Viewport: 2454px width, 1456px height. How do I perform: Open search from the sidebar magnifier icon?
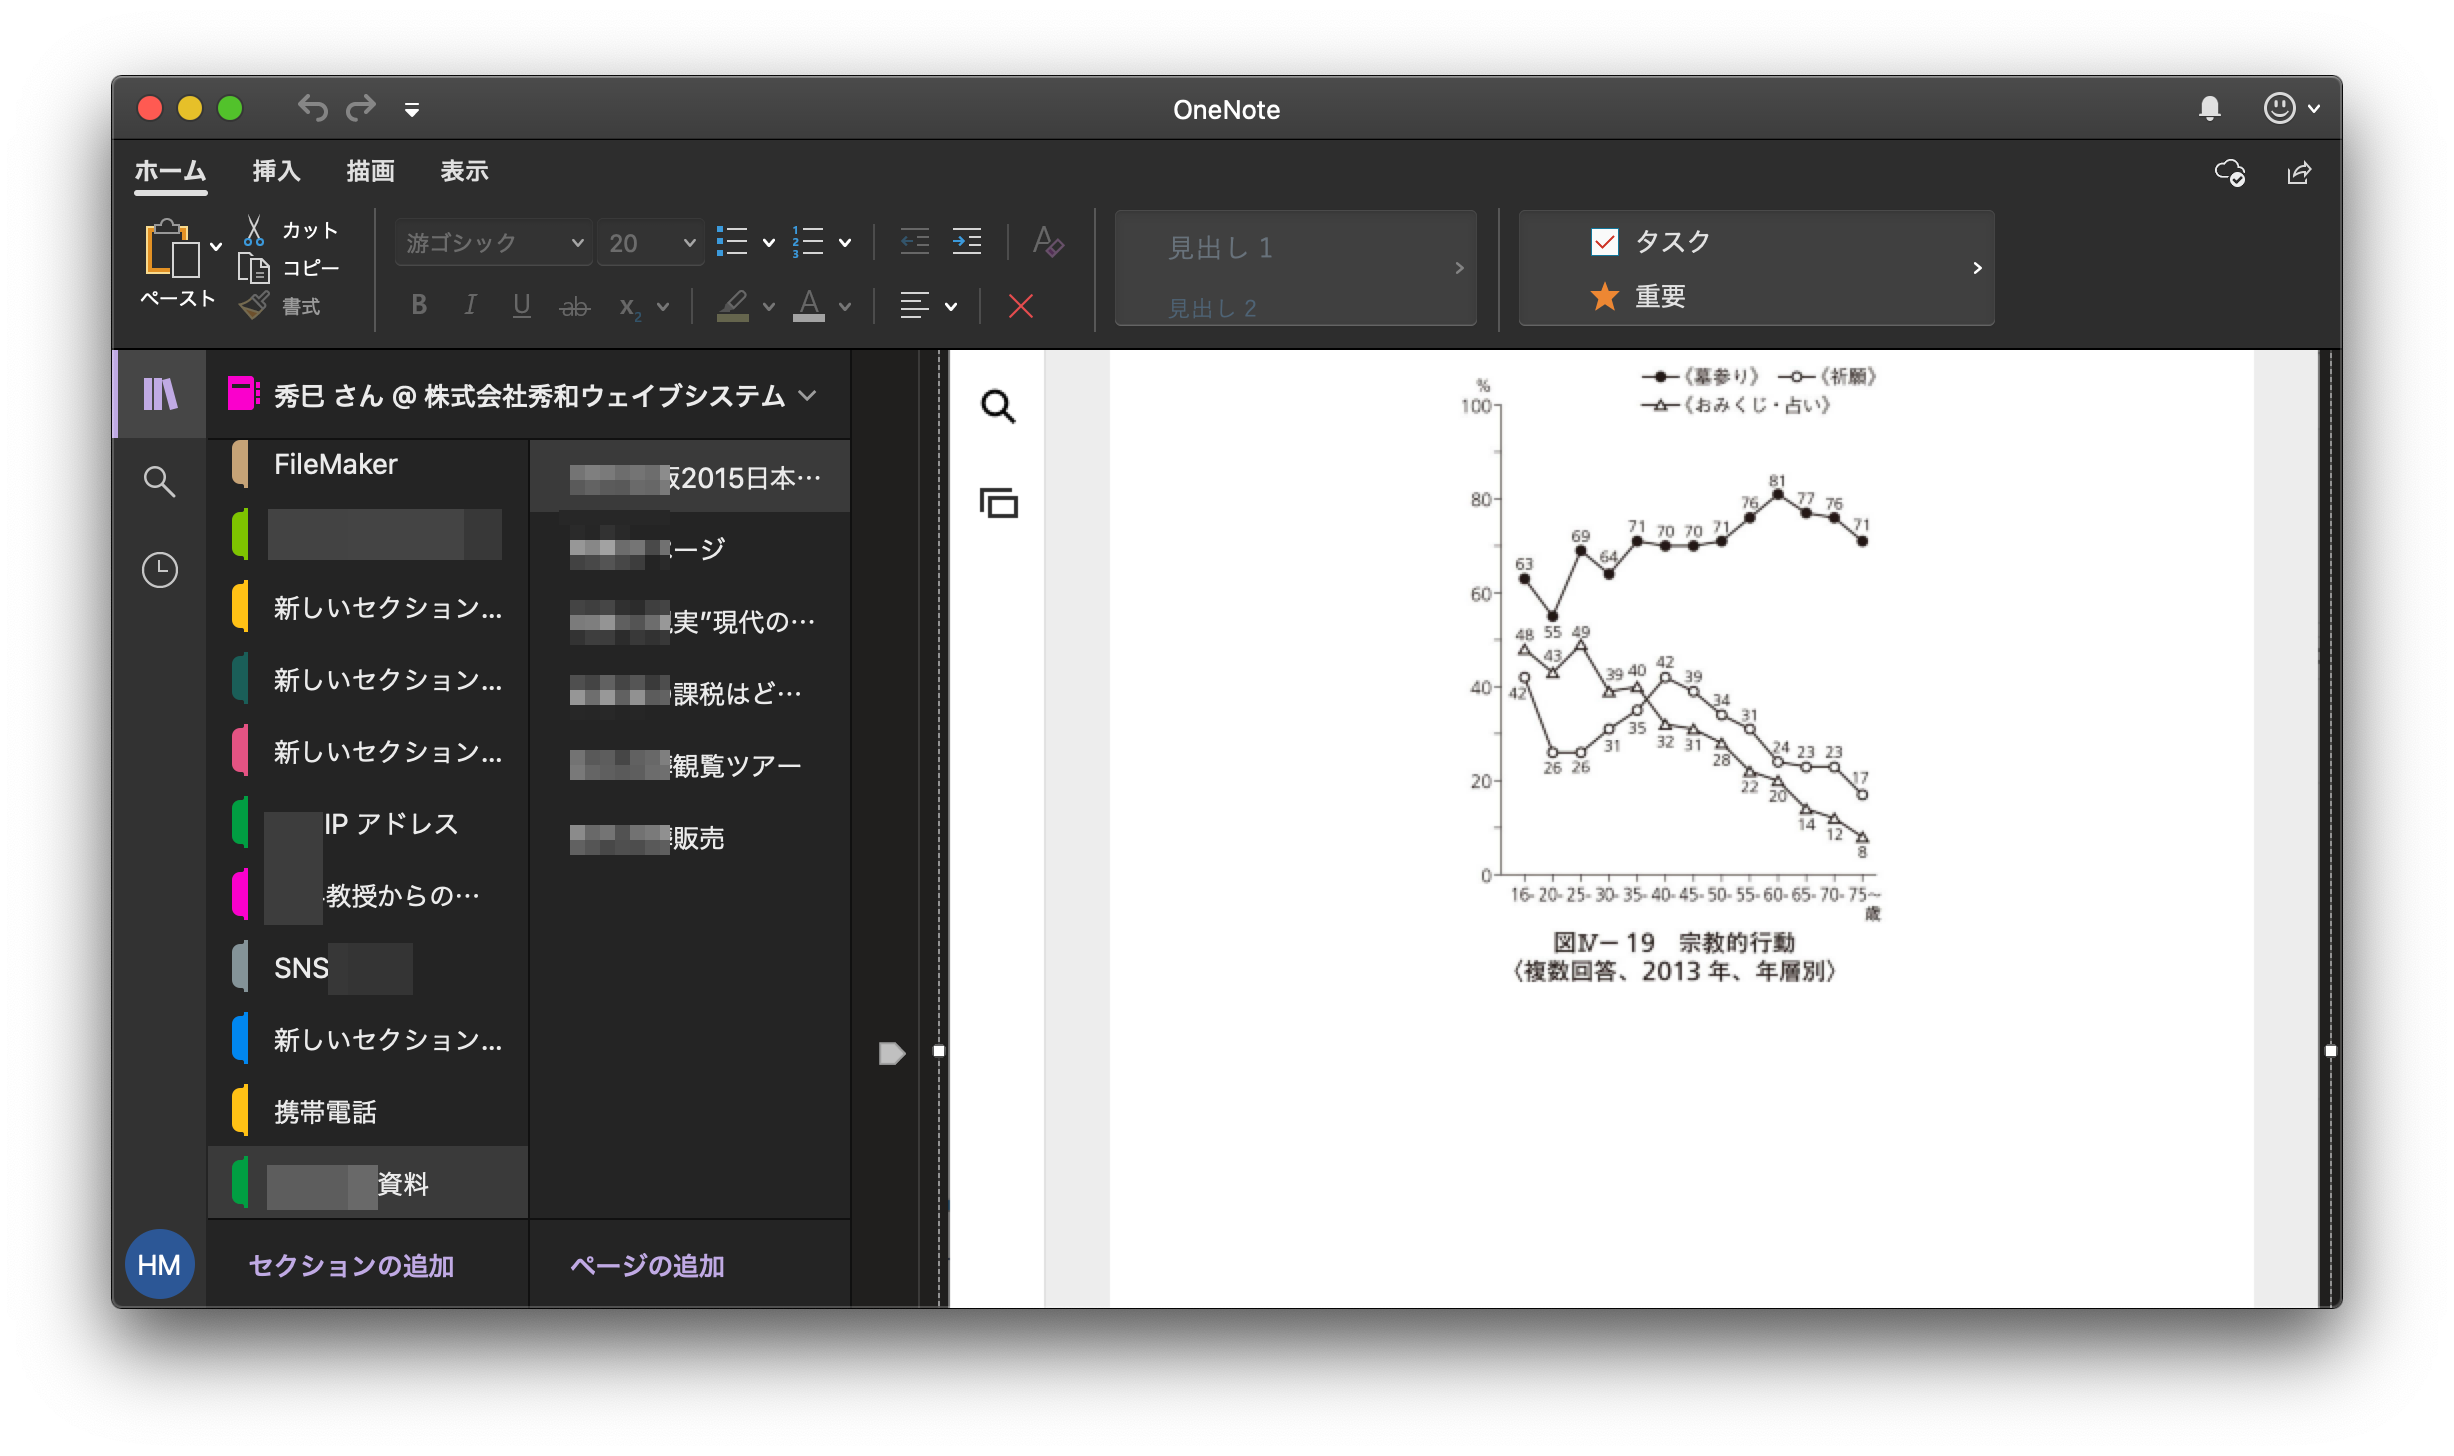point(159,481)
